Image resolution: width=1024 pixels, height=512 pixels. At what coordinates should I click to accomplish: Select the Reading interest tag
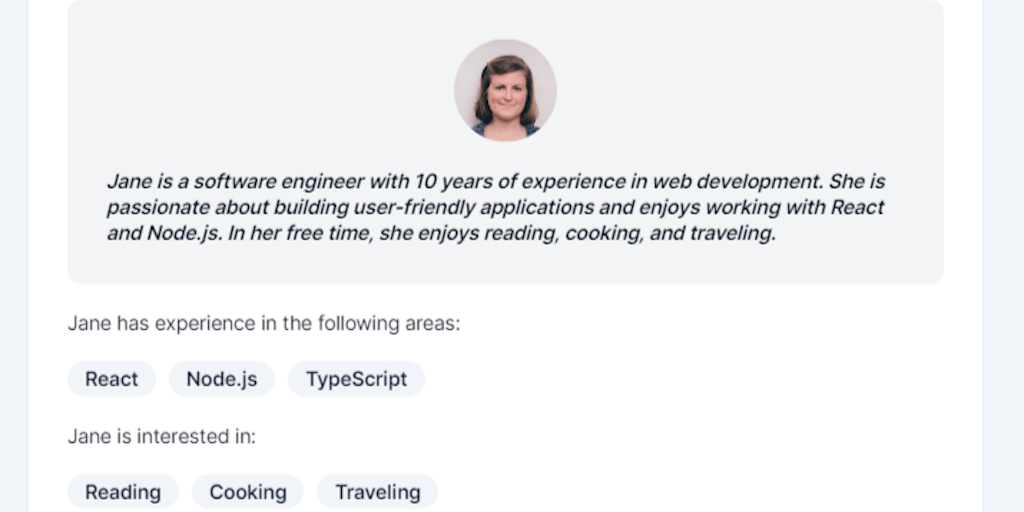coord(123,492)
